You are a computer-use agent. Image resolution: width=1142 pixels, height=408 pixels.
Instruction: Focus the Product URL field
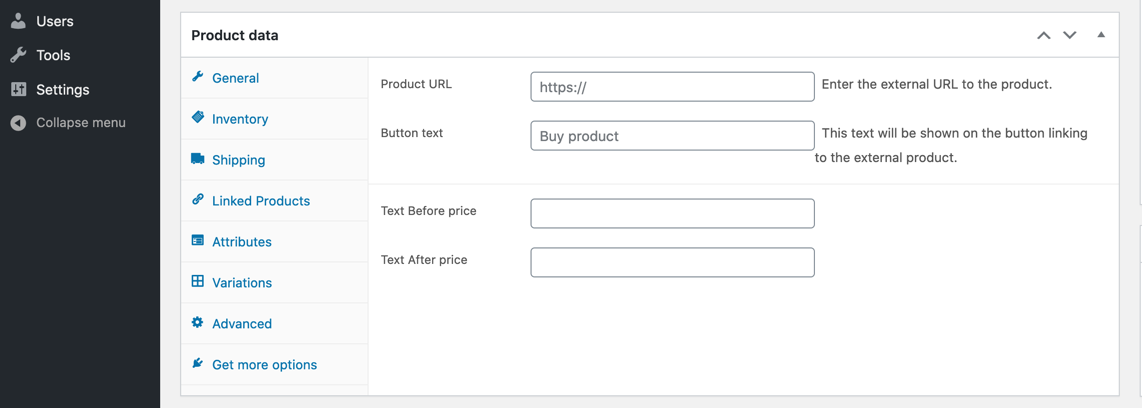point(672,87)
